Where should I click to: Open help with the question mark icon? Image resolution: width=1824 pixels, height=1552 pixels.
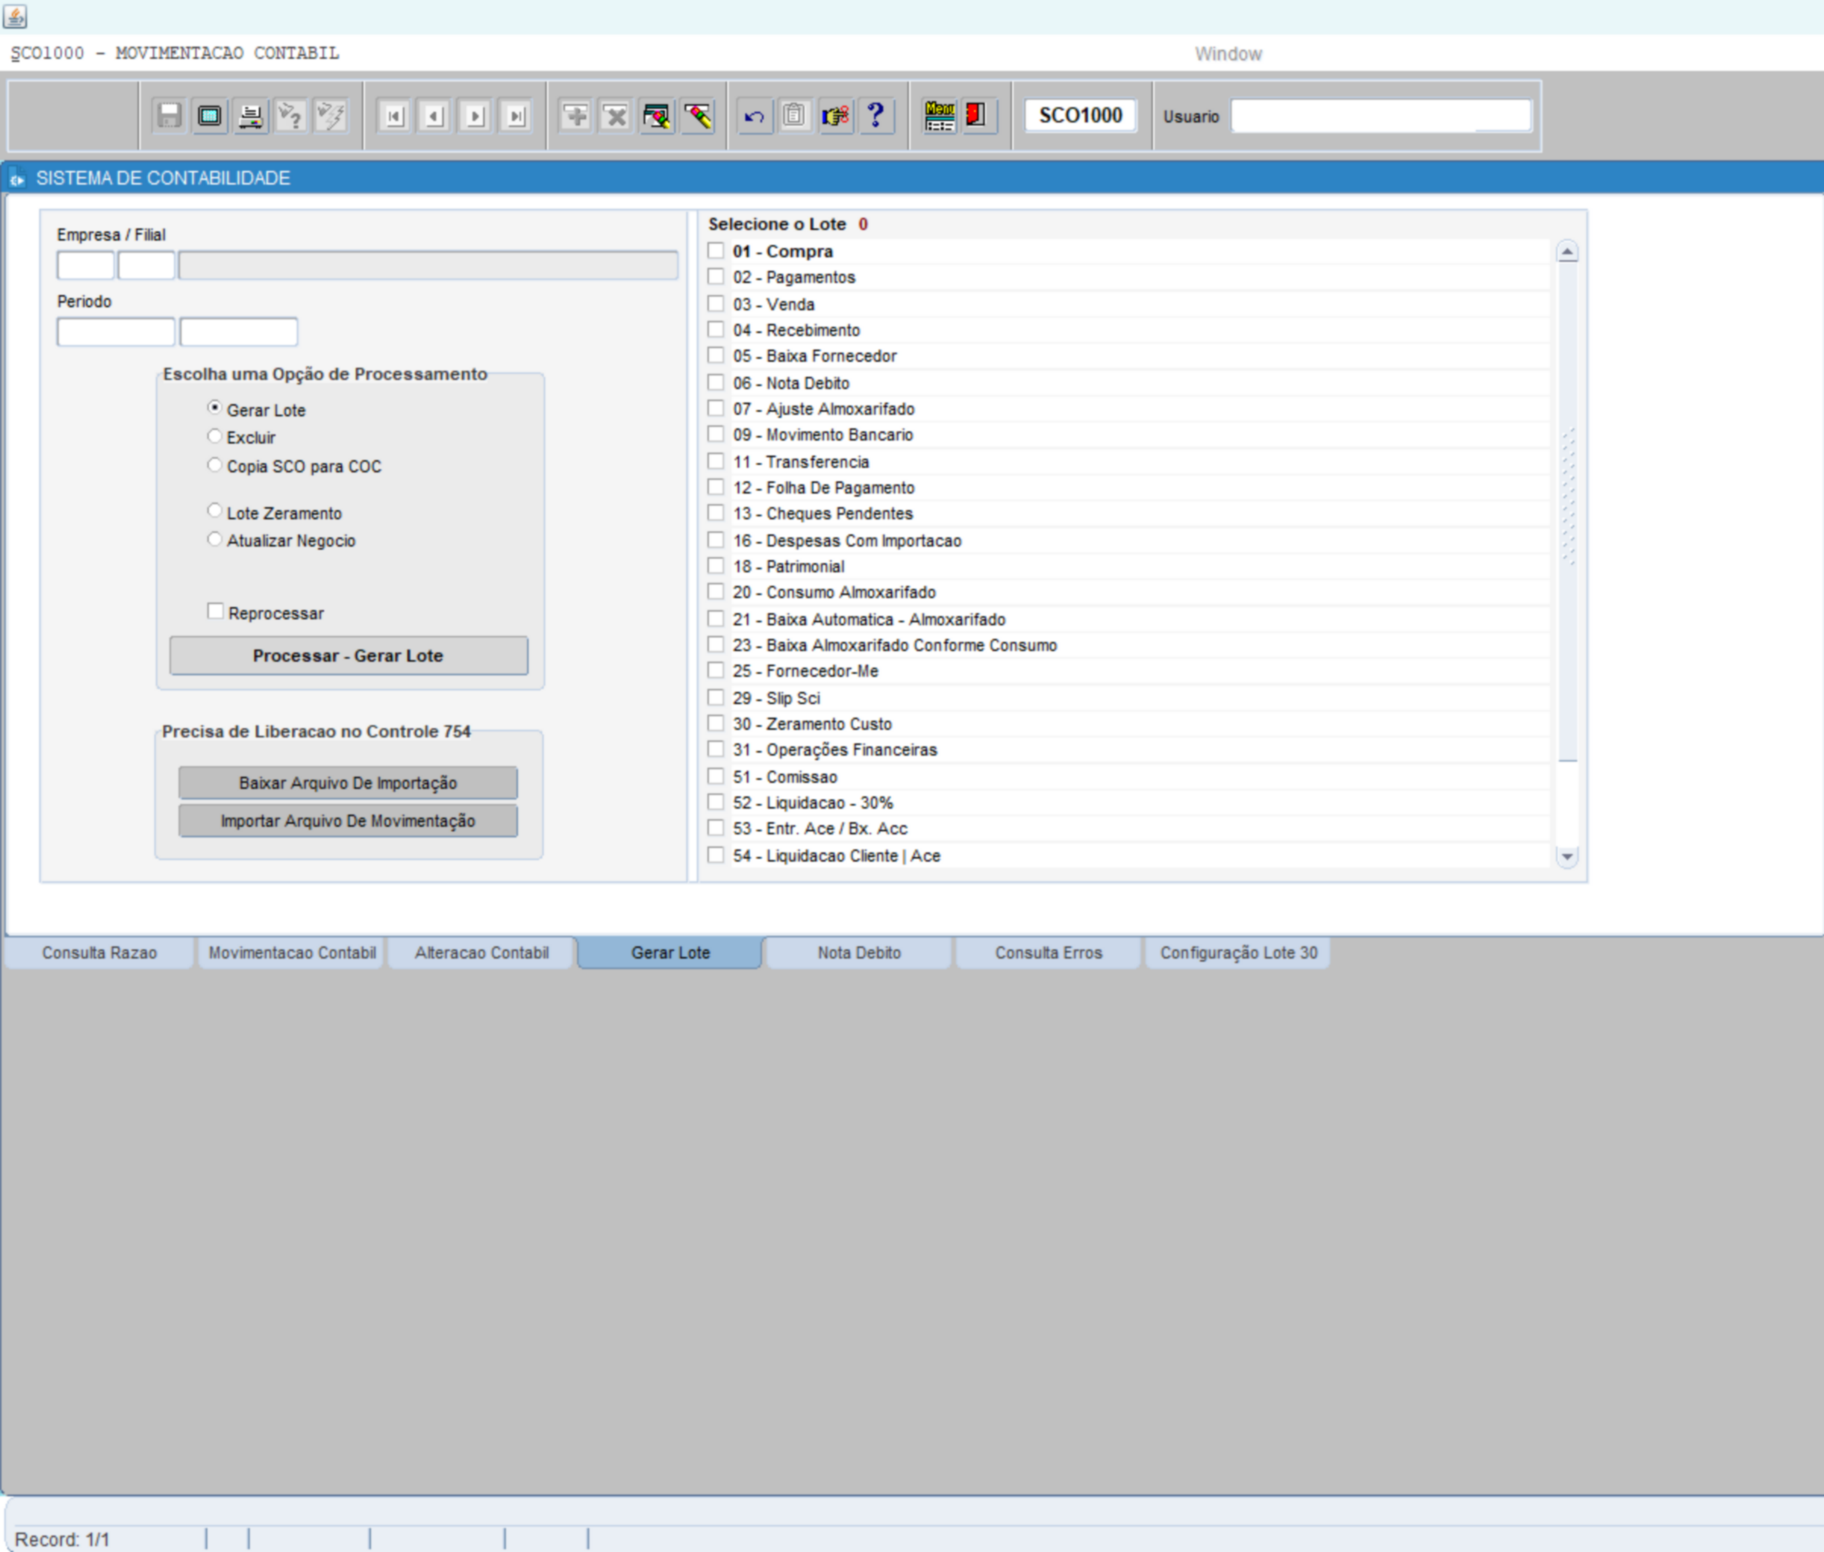pos(876,116)
